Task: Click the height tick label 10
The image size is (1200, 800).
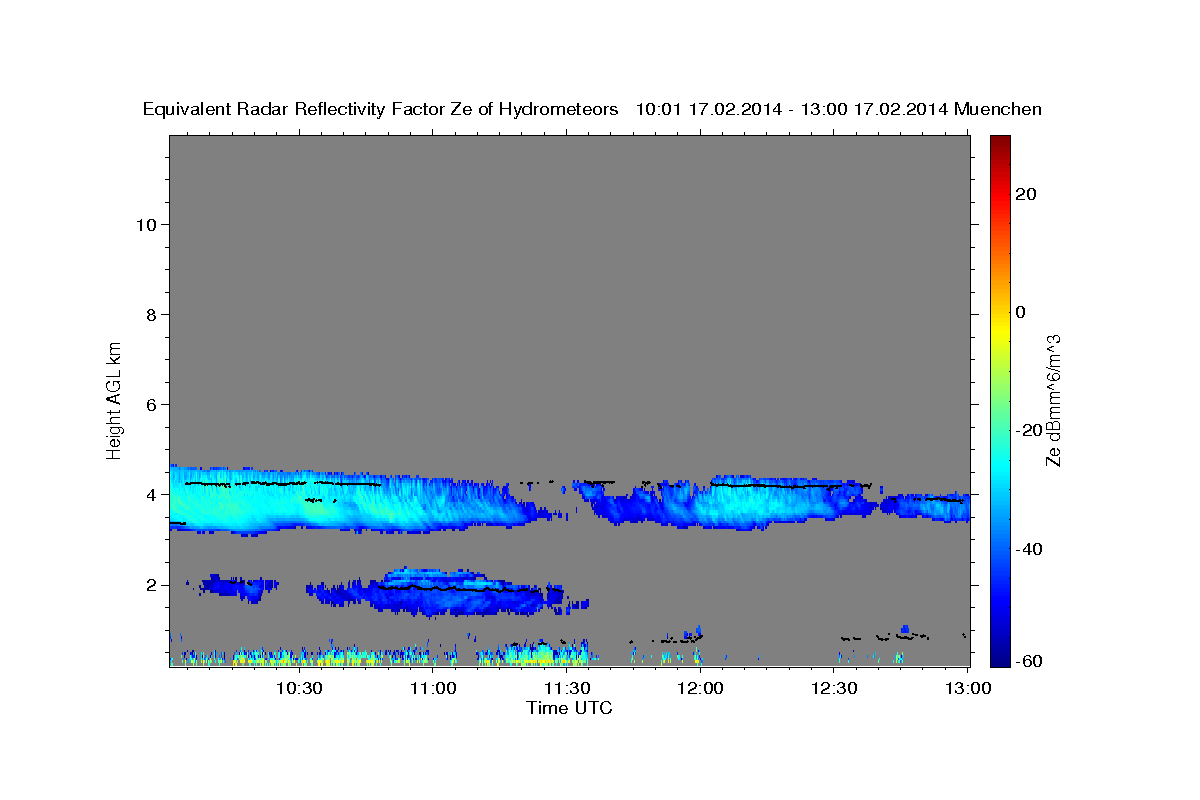Action: 145,225
